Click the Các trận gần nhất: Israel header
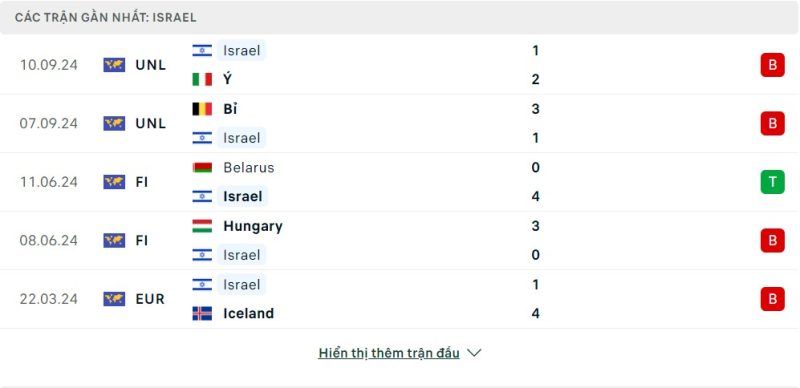The height and width of the screenshot is (388, 800). click(x=106, y=17)
